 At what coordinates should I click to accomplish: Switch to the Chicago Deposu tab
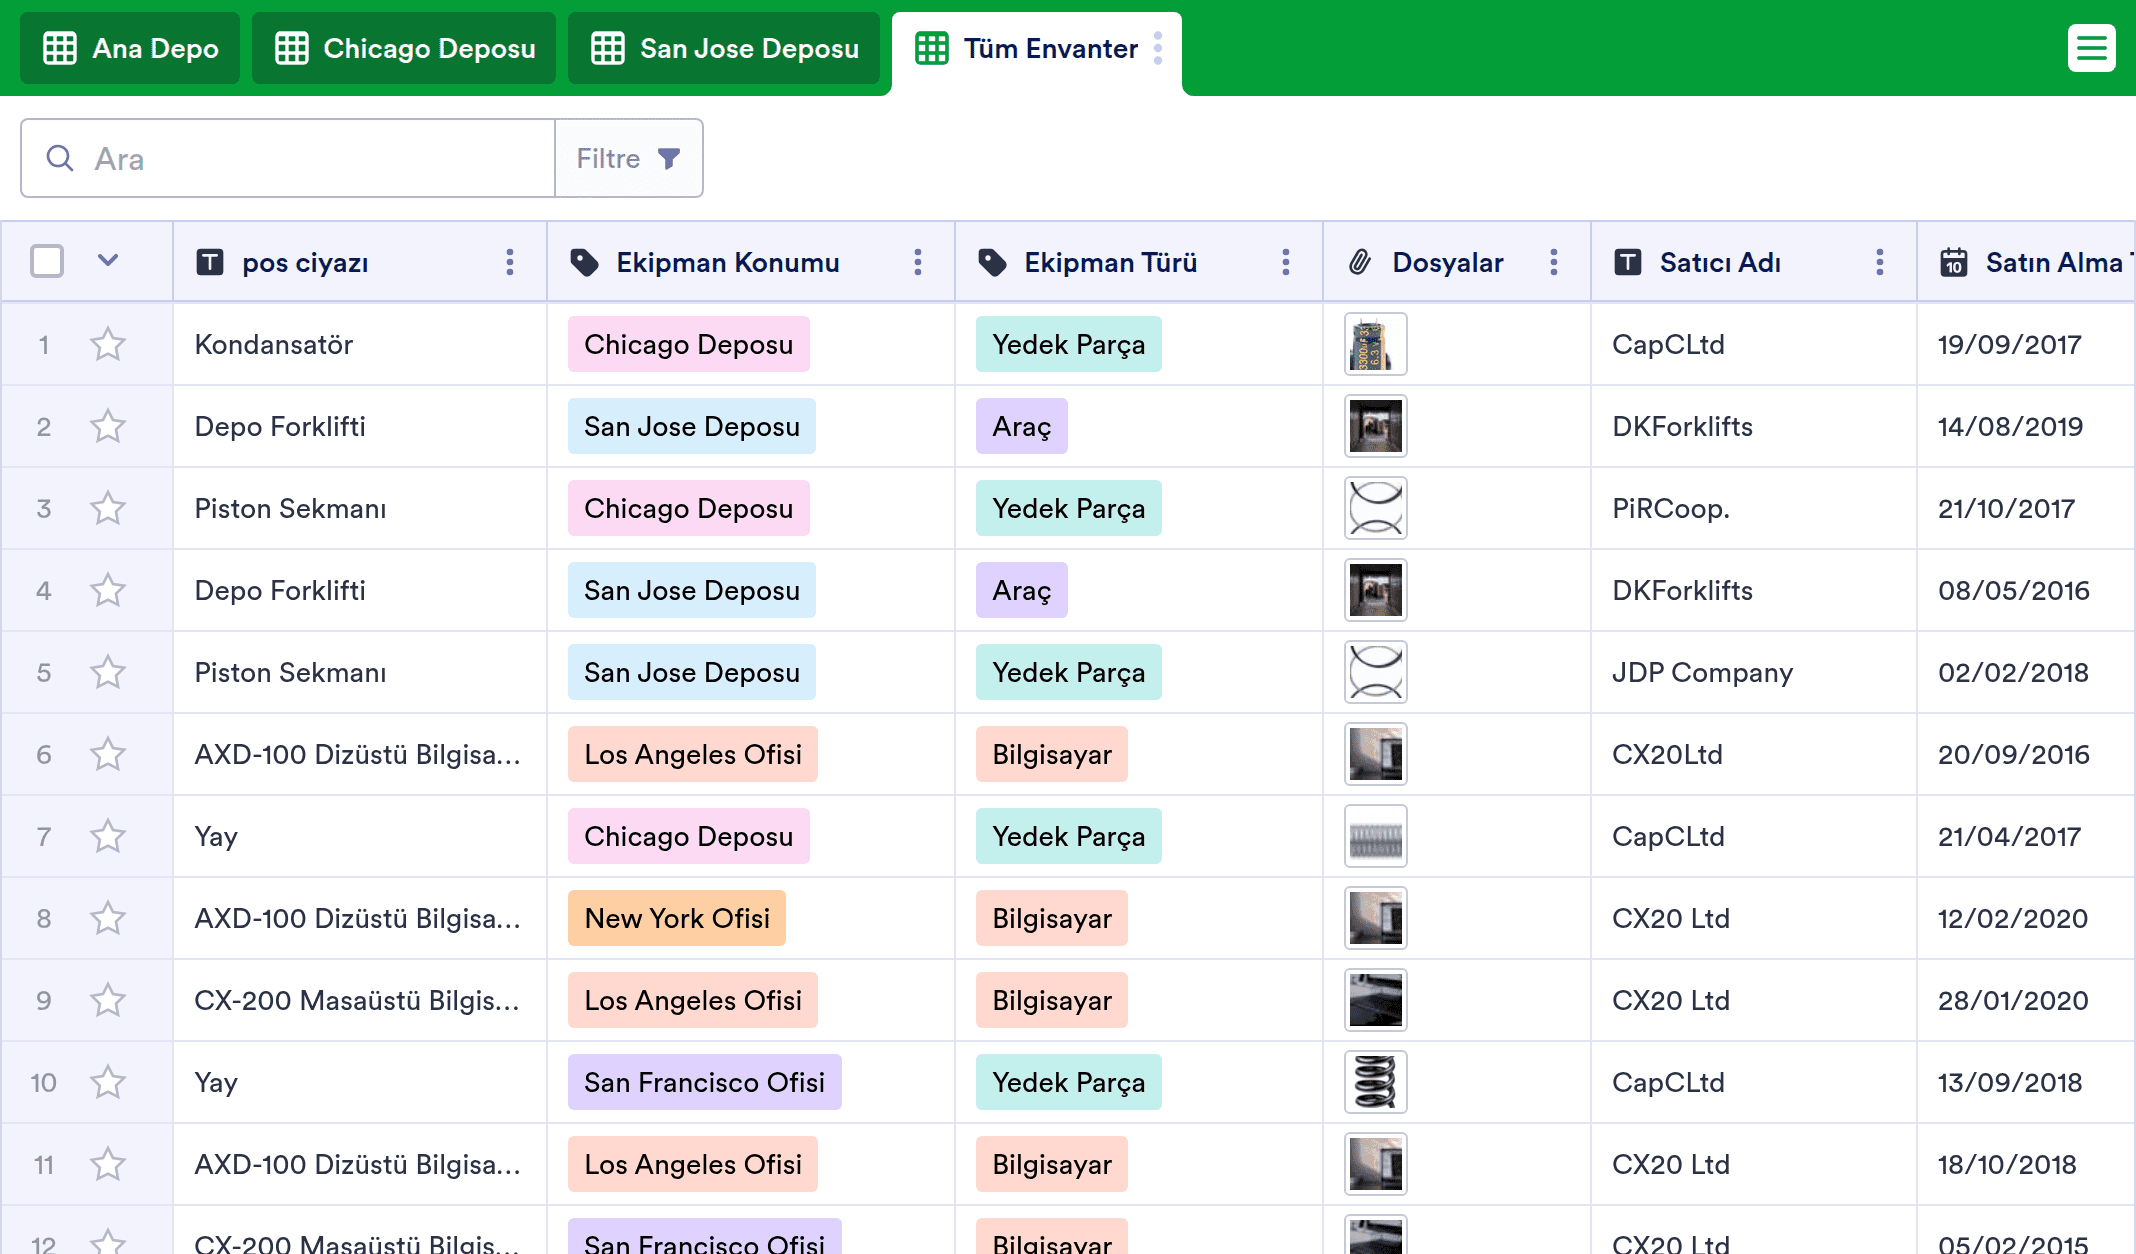405,48
